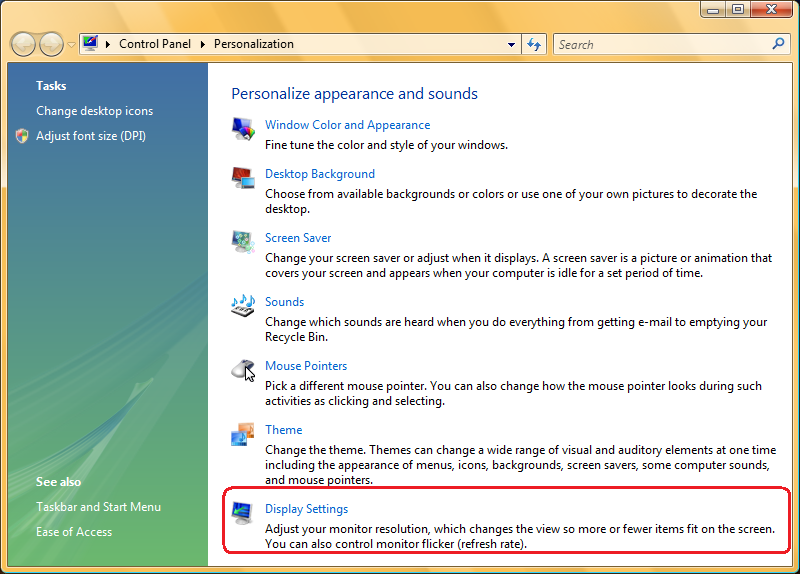800x574 pixels.
Task: Open the Screen Saver link
Action: (298, 238)
